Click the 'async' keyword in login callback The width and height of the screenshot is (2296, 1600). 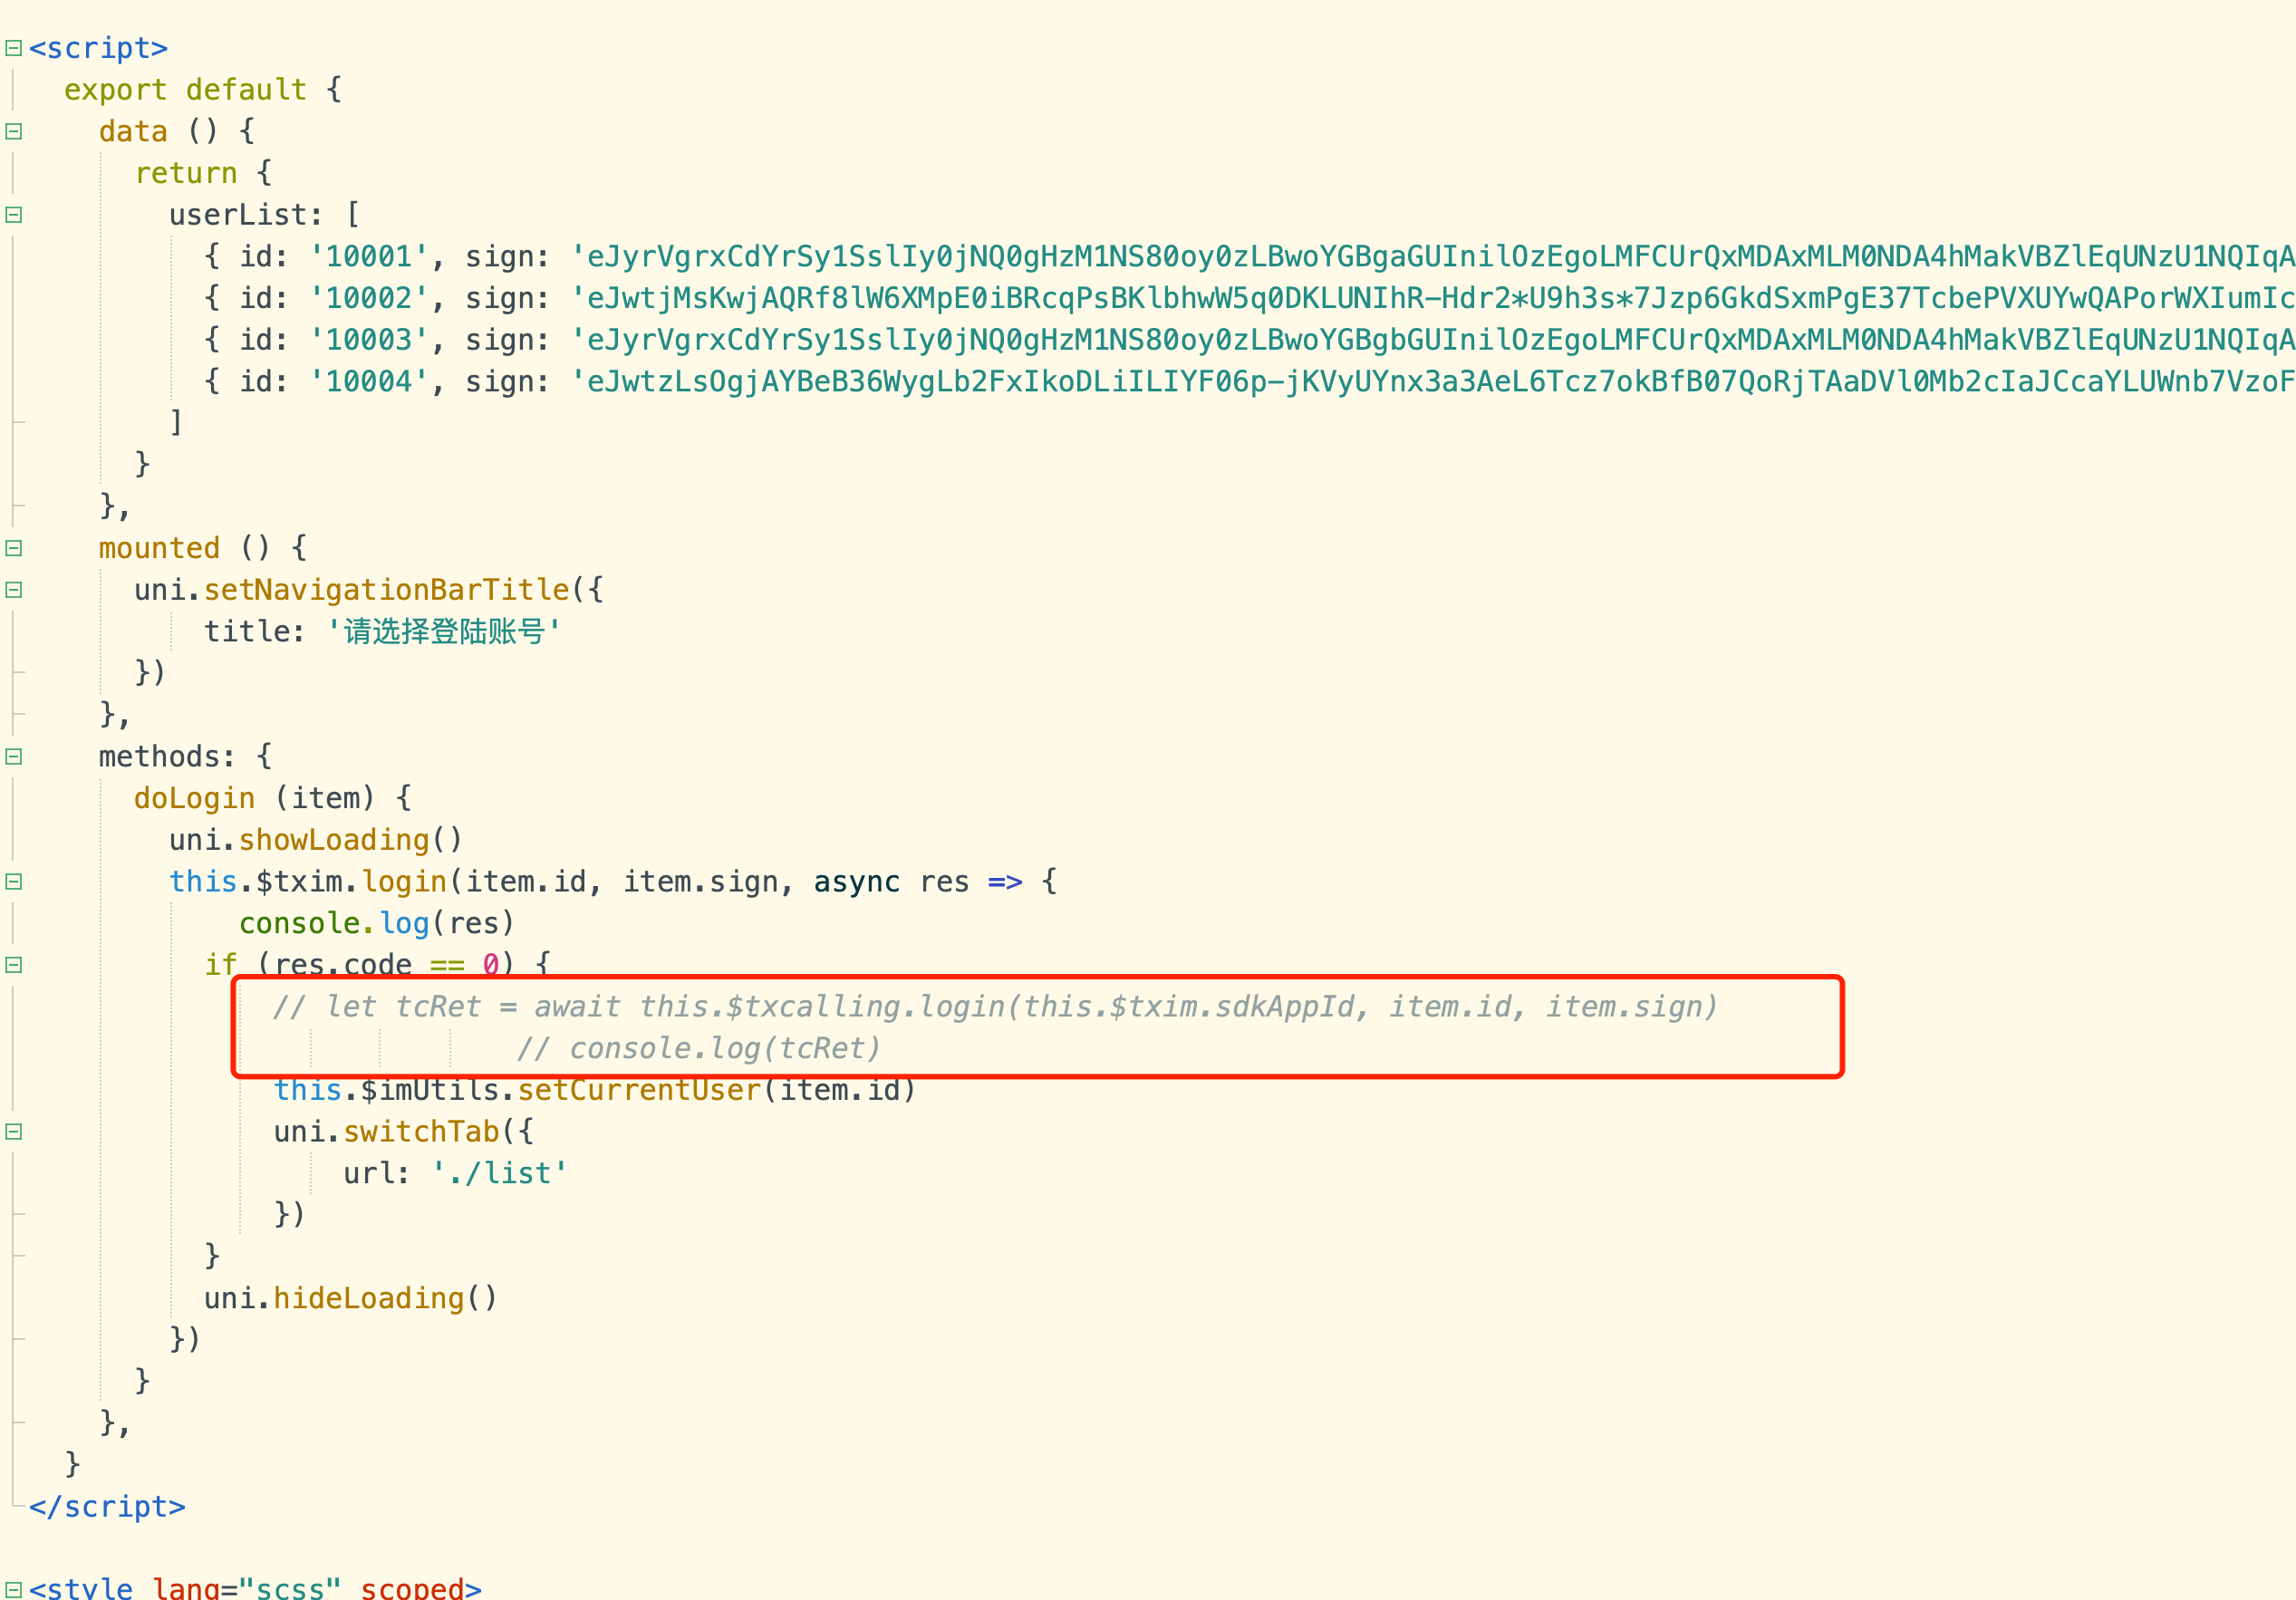coord(856,882)
